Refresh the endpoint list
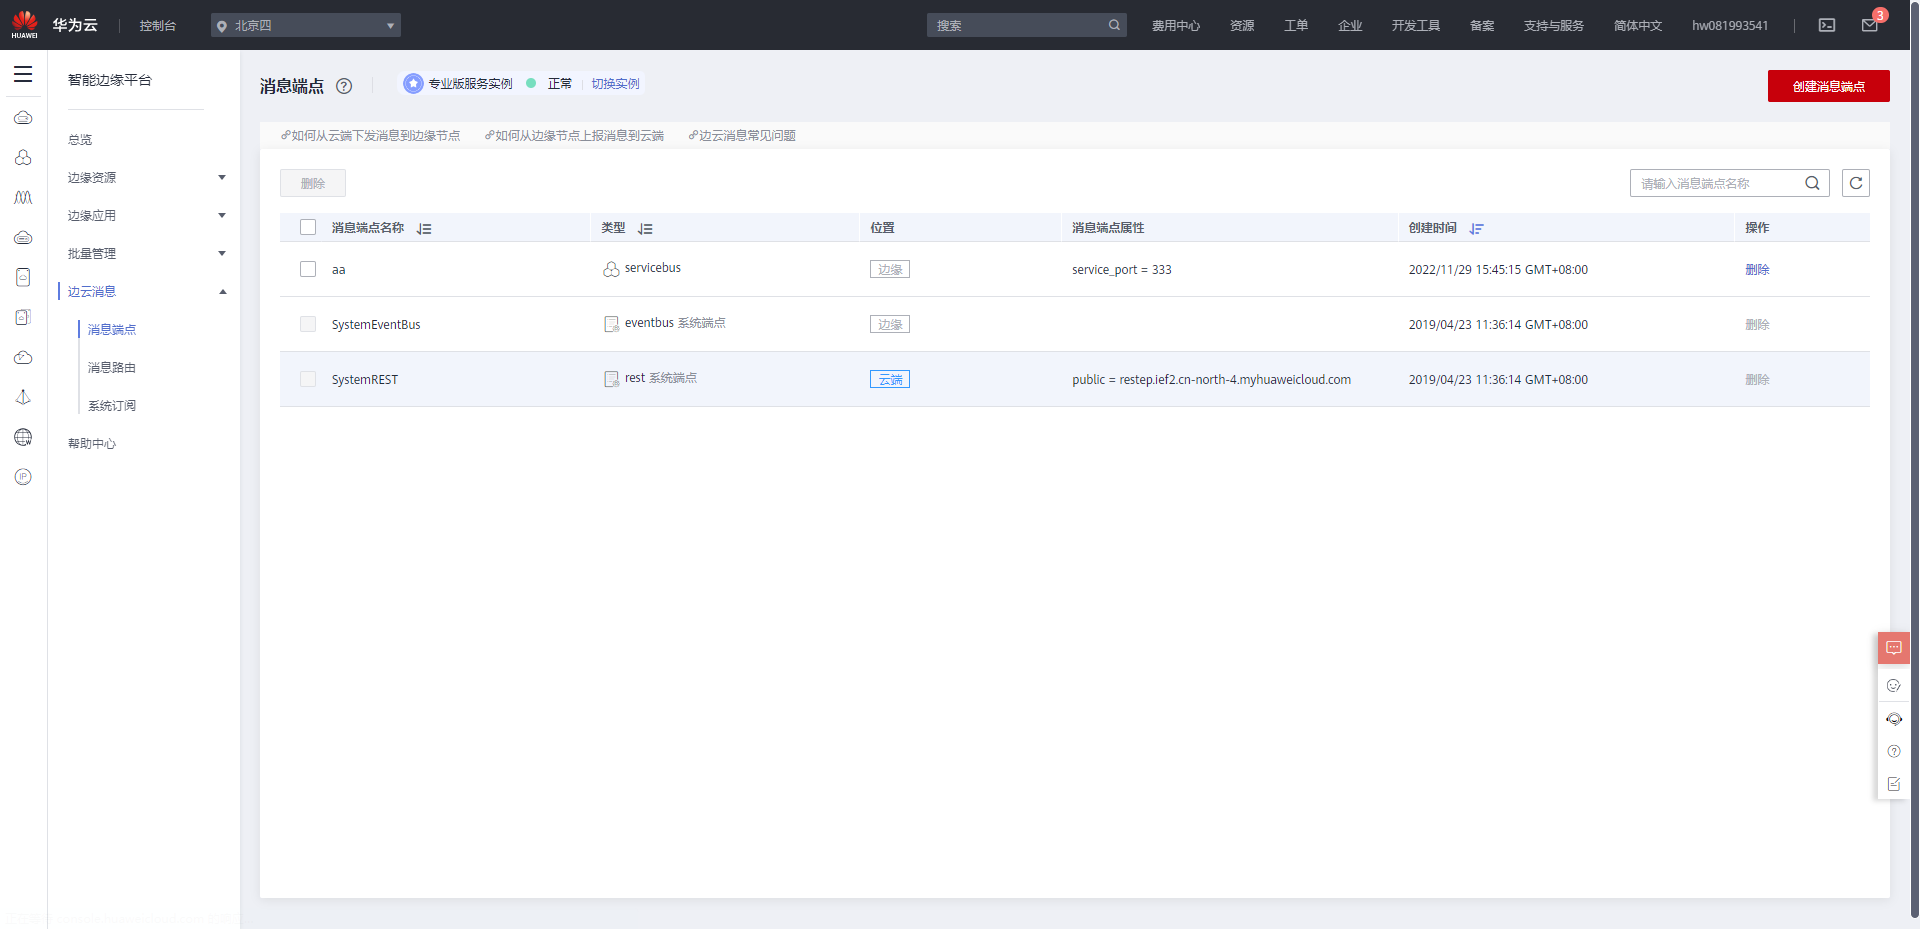Screen dimensions: 1920x929 [1856, 183]
